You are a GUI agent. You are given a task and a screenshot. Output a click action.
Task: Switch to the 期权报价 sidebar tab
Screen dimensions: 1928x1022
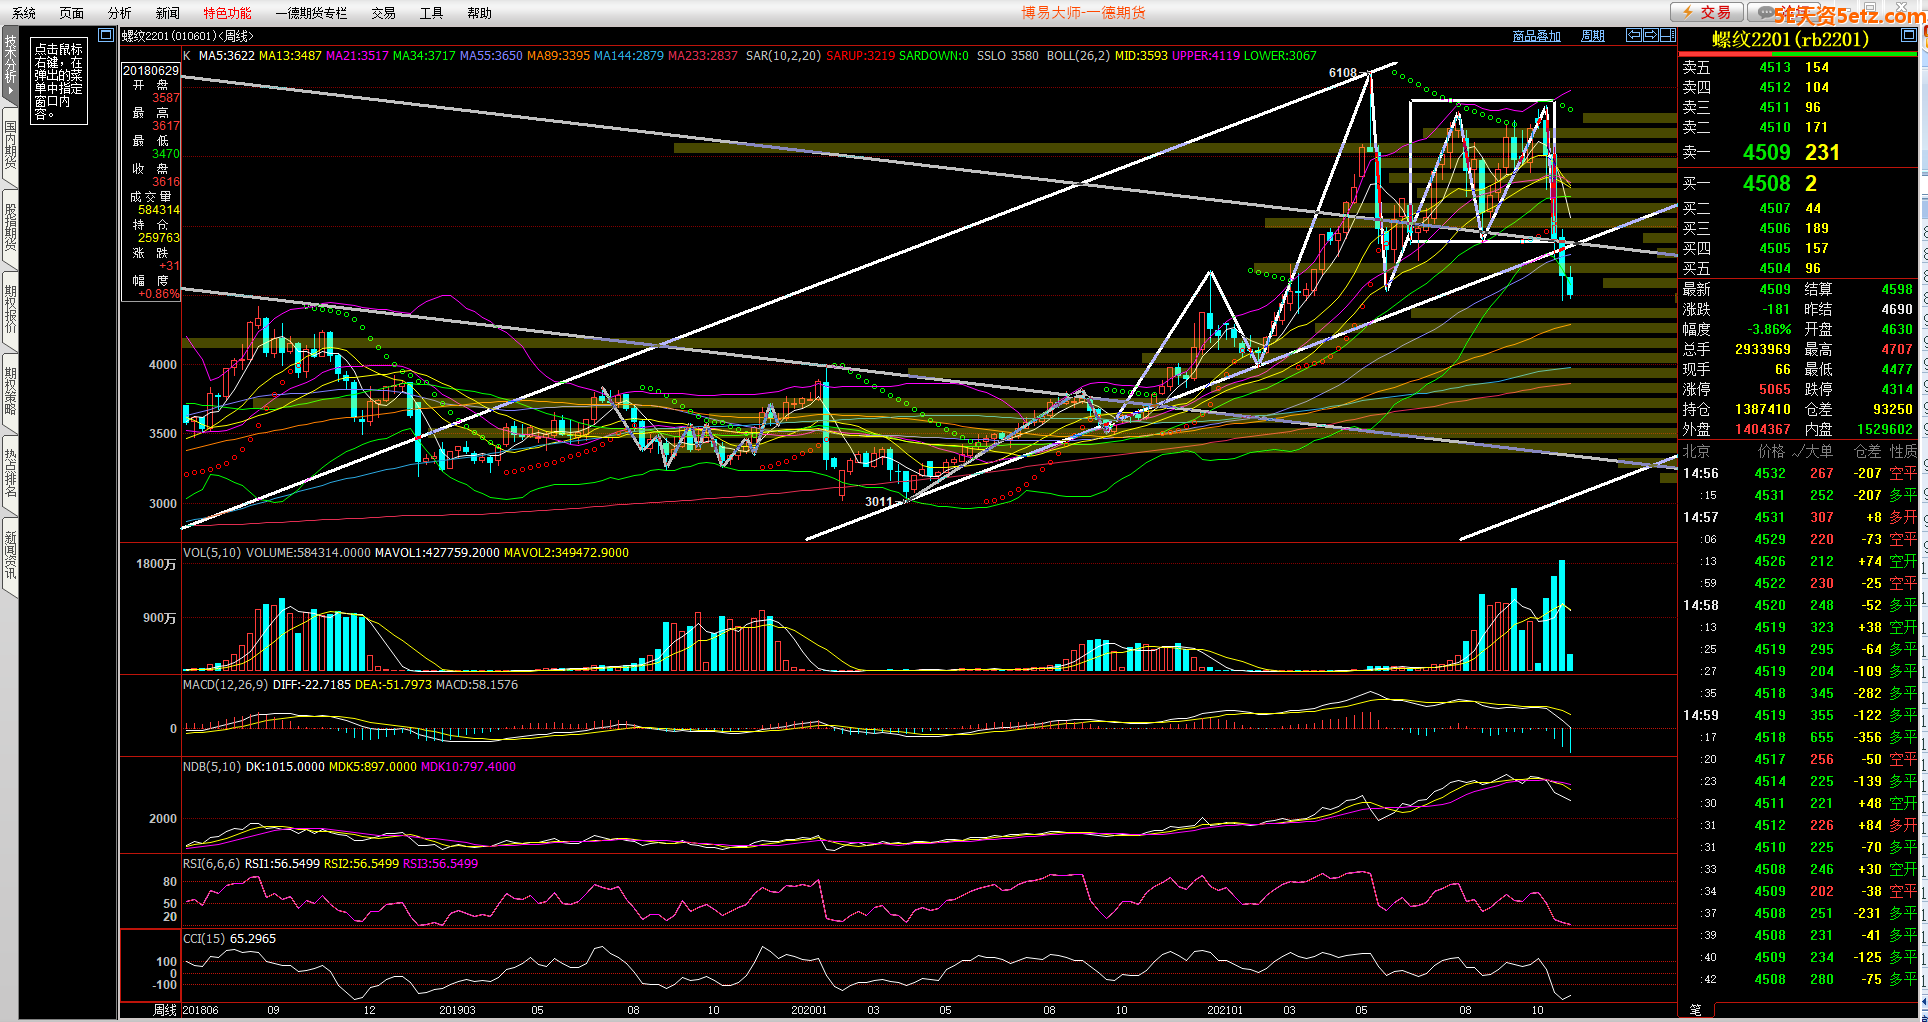(x=10, y=310)
